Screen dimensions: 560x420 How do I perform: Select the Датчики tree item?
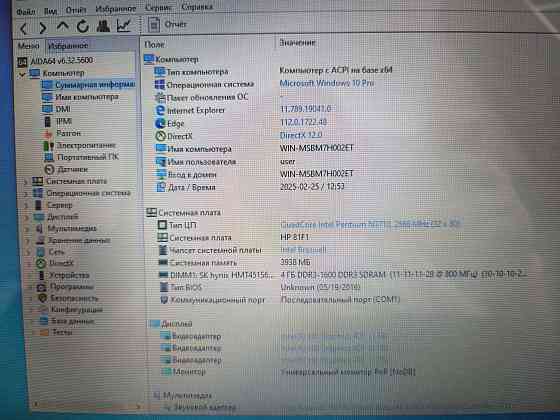66,169
